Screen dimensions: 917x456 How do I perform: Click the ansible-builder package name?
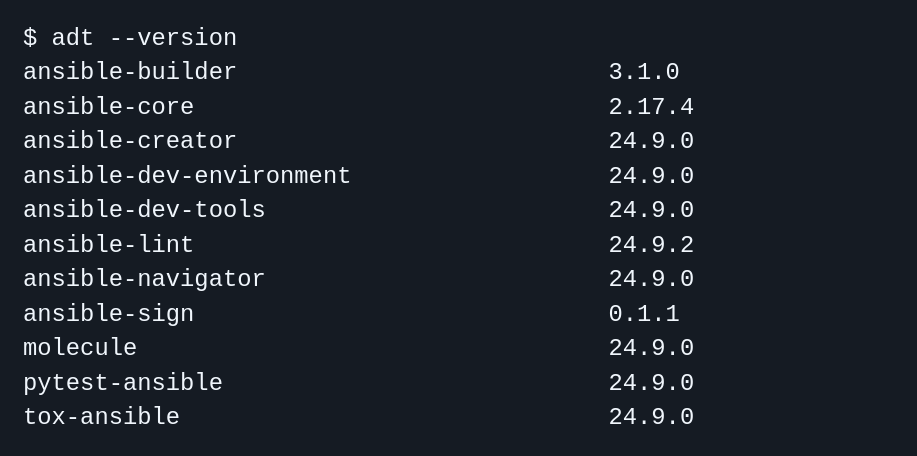click(x=130, y=72)
